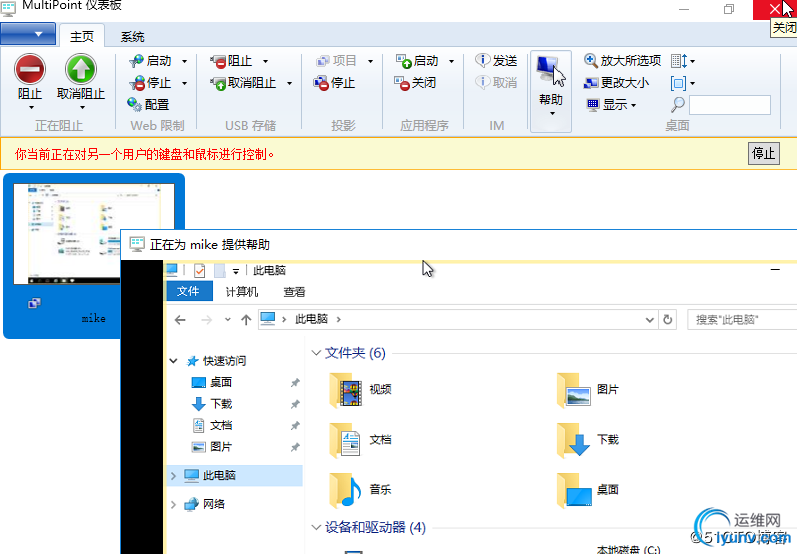Close application (关闭)
This screenshot has height=554, width=797.
coord(416,83)
